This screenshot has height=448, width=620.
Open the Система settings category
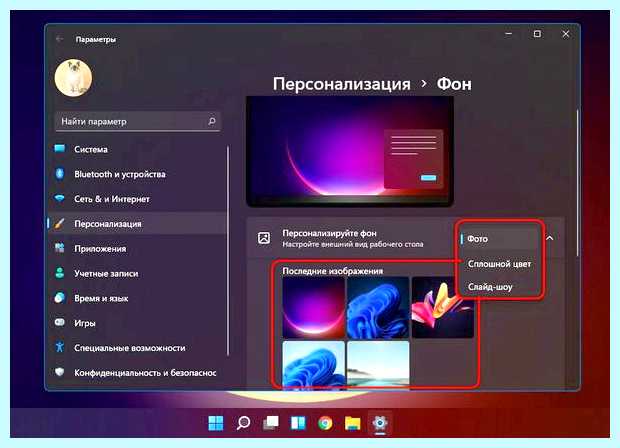[137, 149]
